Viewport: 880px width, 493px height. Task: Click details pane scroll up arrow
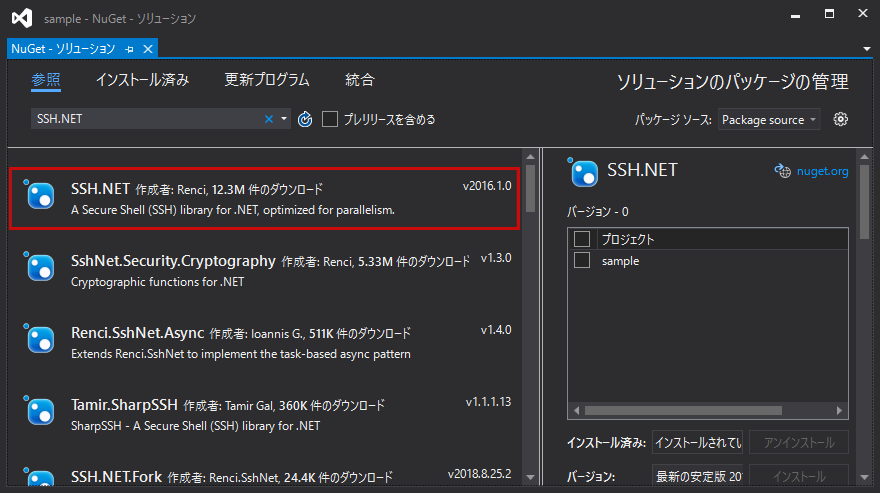(864, 156)
